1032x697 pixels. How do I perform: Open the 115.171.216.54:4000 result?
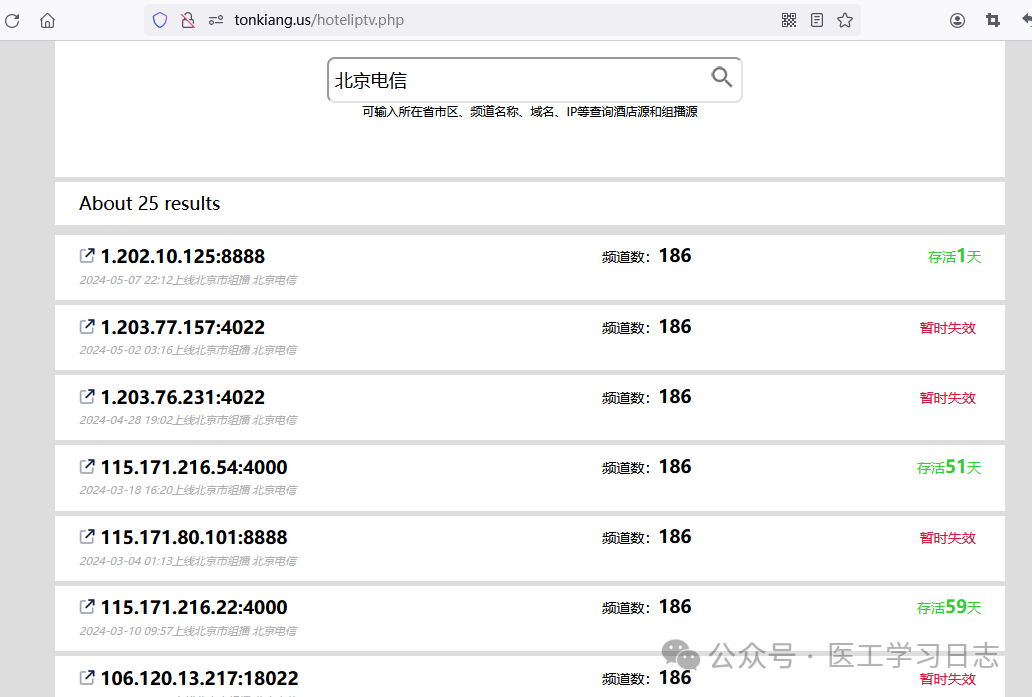click(x=194, y=467)
